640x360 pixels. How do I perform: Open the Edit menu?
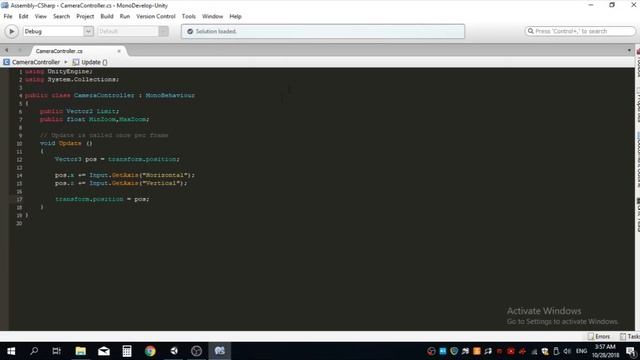tap(24, 16)
